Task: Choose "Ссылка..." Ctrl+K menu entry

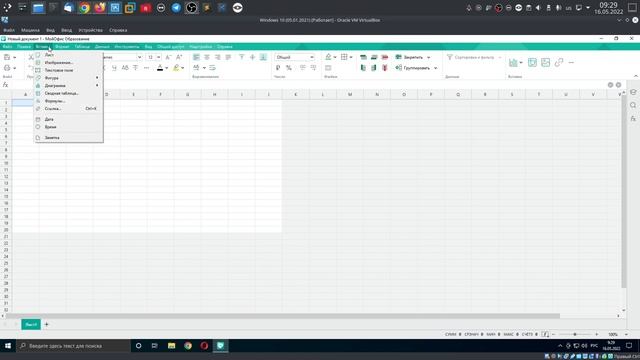Action: tap(53, 109)
